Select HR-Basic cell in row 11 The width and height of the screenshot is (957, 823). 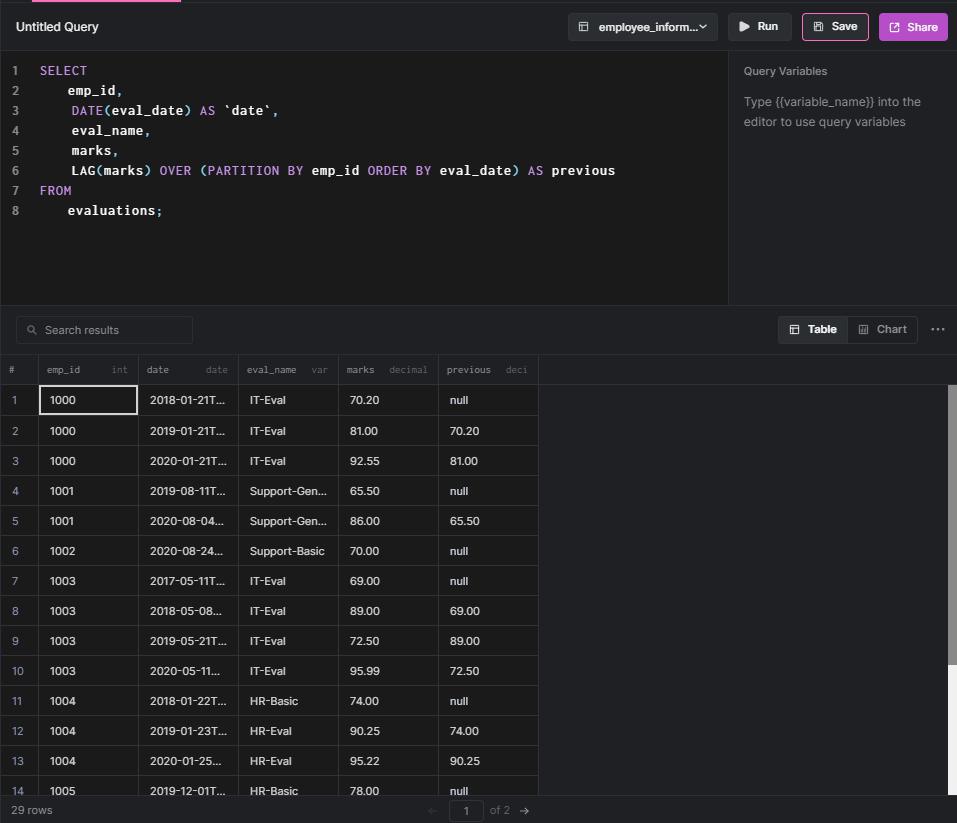click(x=289, y=701)
